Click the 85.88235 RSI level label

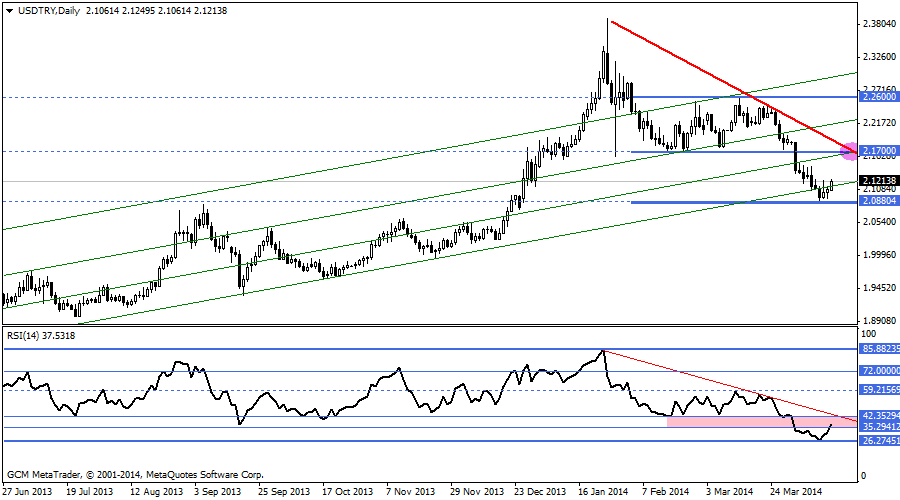click(x=880, y=349)
